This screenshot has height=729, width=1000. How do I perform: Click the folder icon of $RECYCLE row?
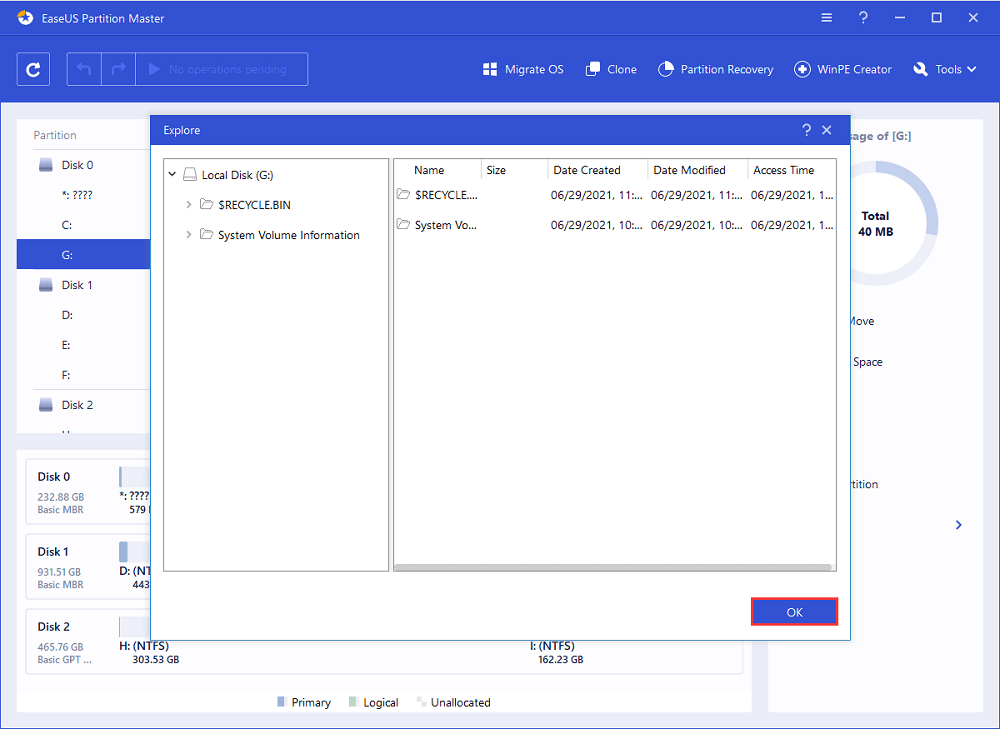[403, 194]
